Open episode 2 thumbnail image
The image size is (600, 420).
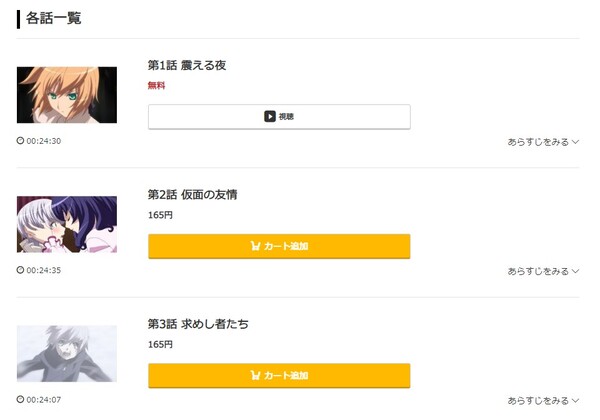[67, 224]
